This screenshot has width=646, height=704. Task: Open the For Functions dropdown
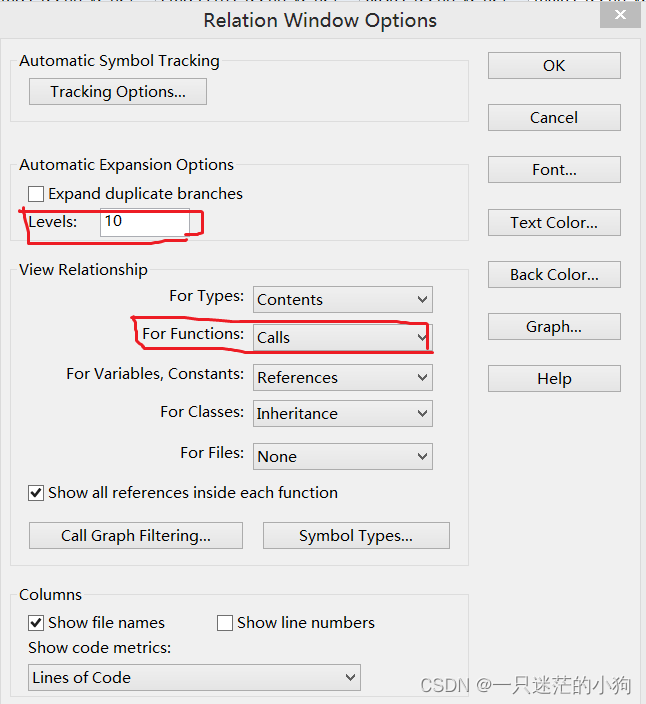343,338
